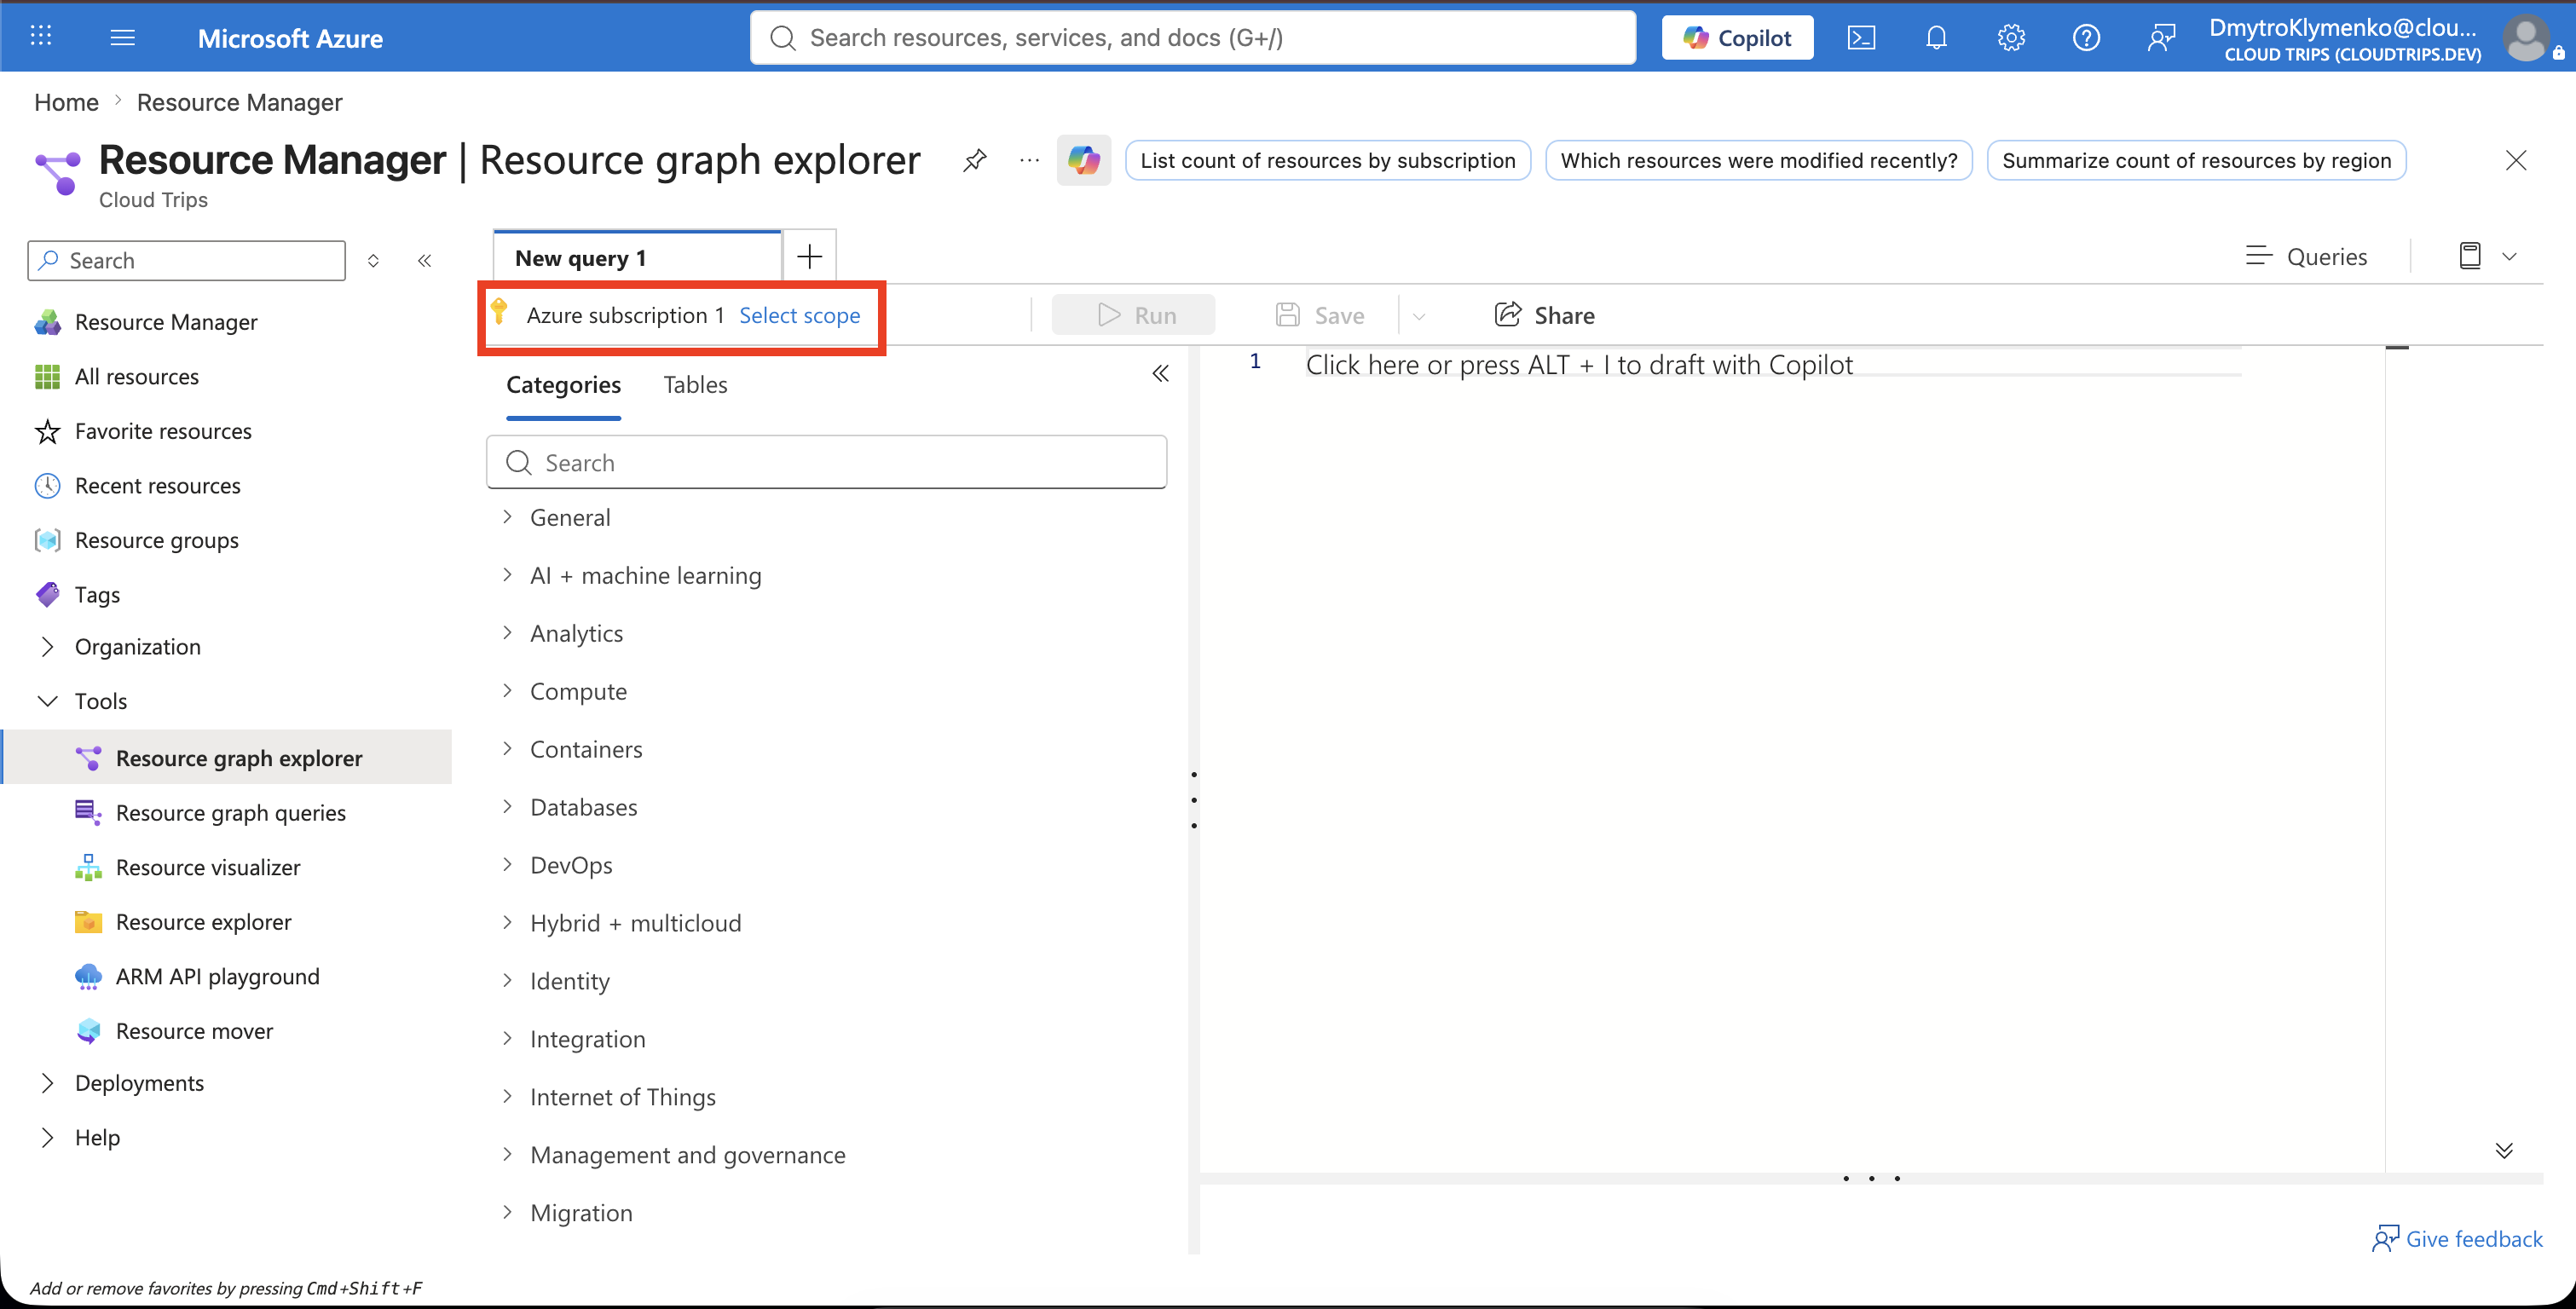The height and width of the screenshot is (1309, 2576).
Task: Run the current query
Action: (x=1134, y=315)
